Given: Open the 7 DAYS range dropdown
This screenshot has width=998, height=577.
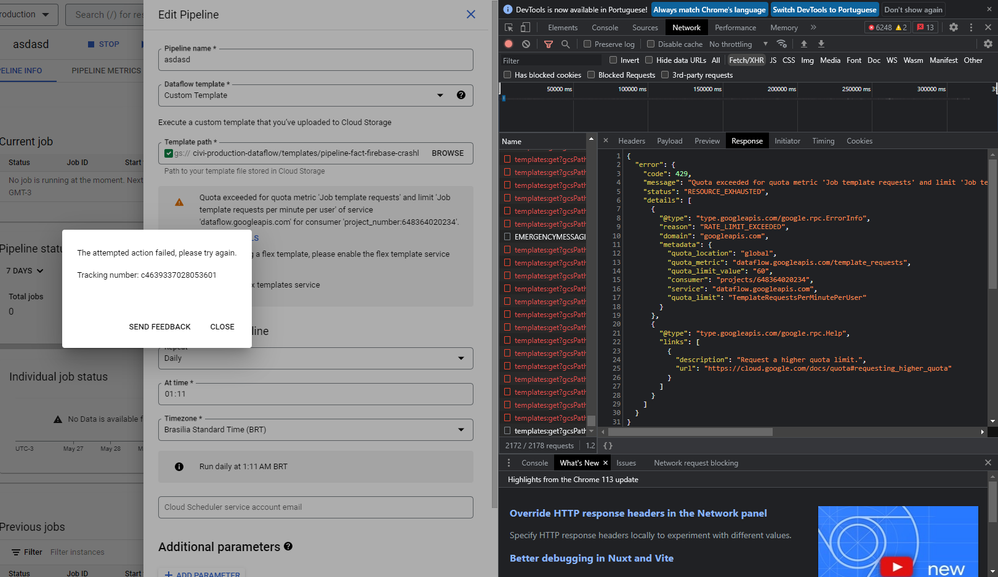Looking at the screenshot, I should [25, 270].
